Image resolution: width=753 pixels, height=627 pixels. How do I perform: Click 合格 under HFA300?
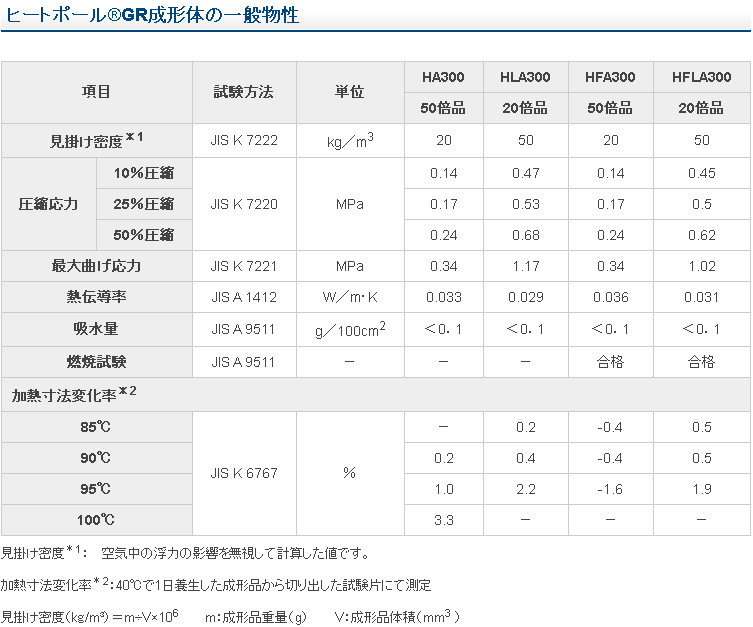tap(610, 362)
